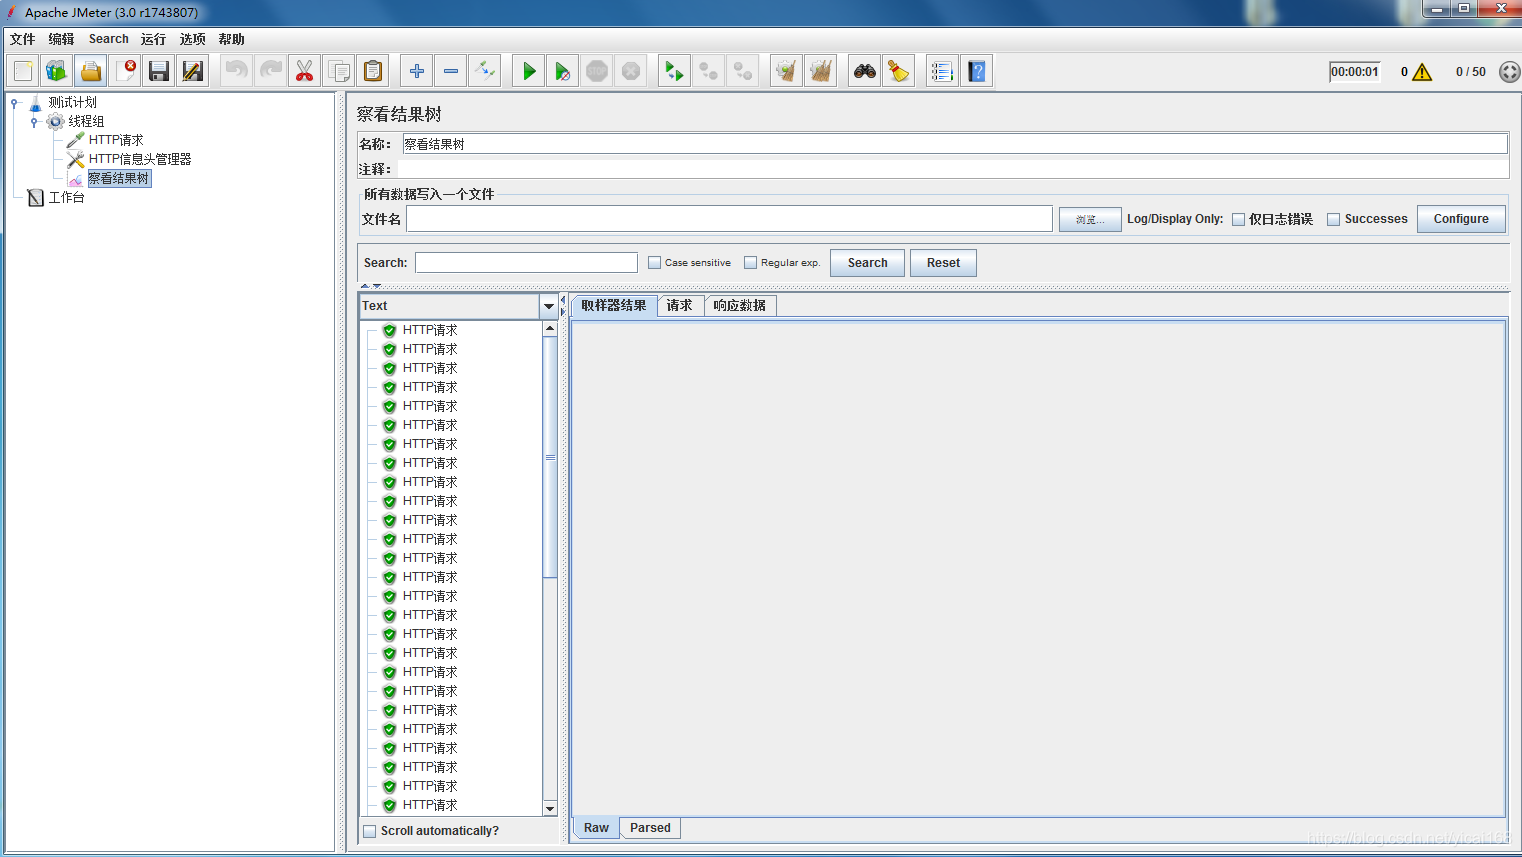The height and width of the screenshot is (857, 1522).
Task: Open Search with binoculars icon
Action: 865,71
